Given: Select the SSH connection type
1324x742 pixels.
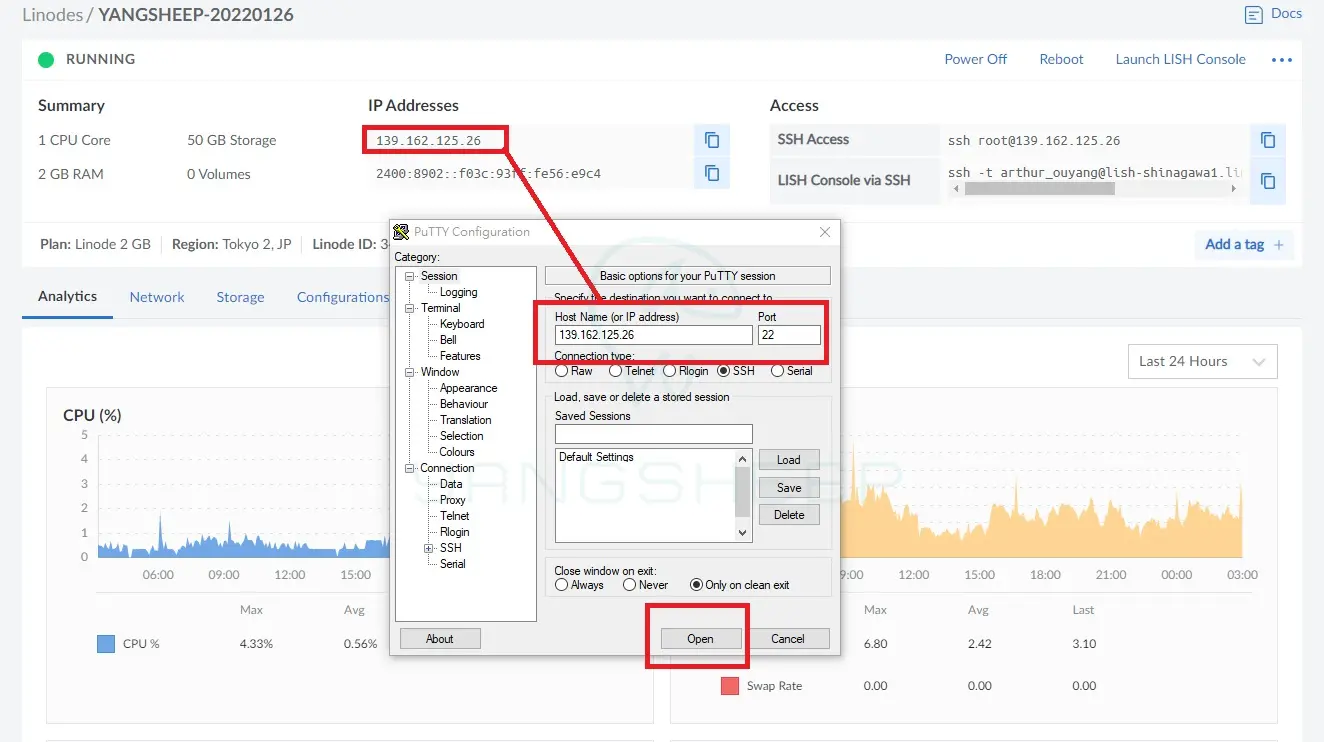Looking at the screenshot, I should 724,371.
